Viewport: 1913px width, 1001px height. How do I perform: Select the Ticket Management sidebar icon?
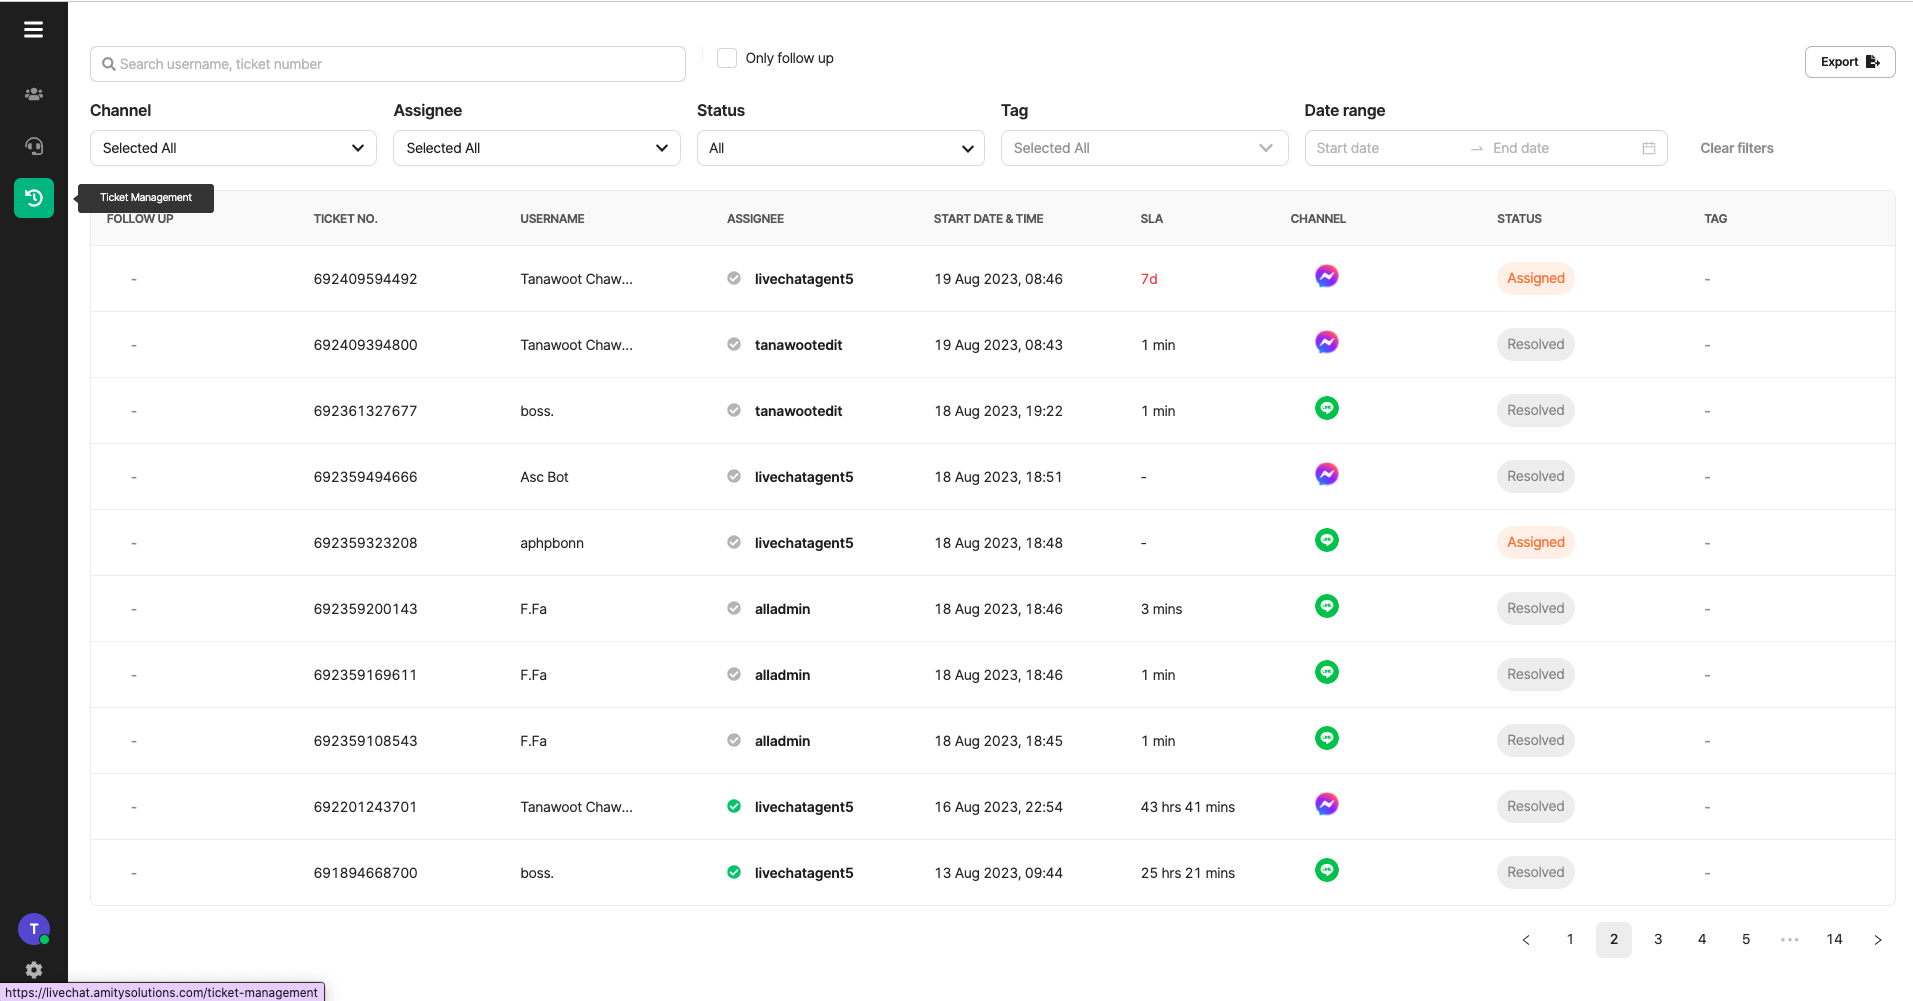tap(34, 198)
